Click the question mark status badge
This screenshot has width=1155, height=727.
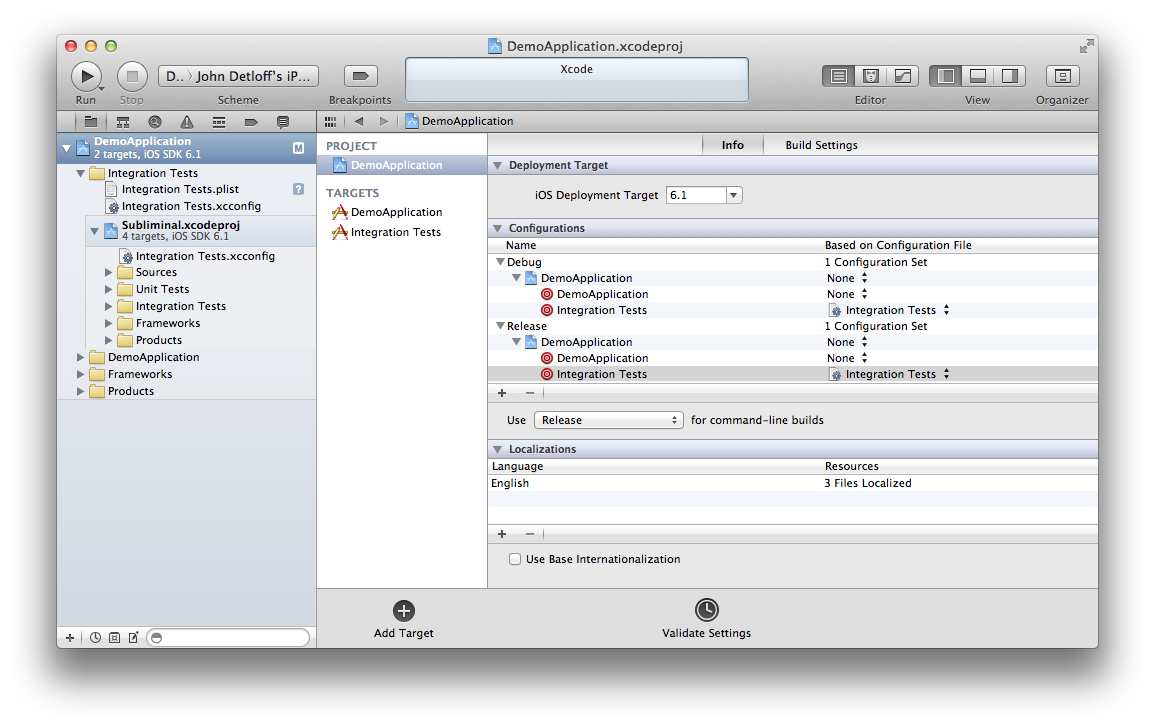(298, 189)
